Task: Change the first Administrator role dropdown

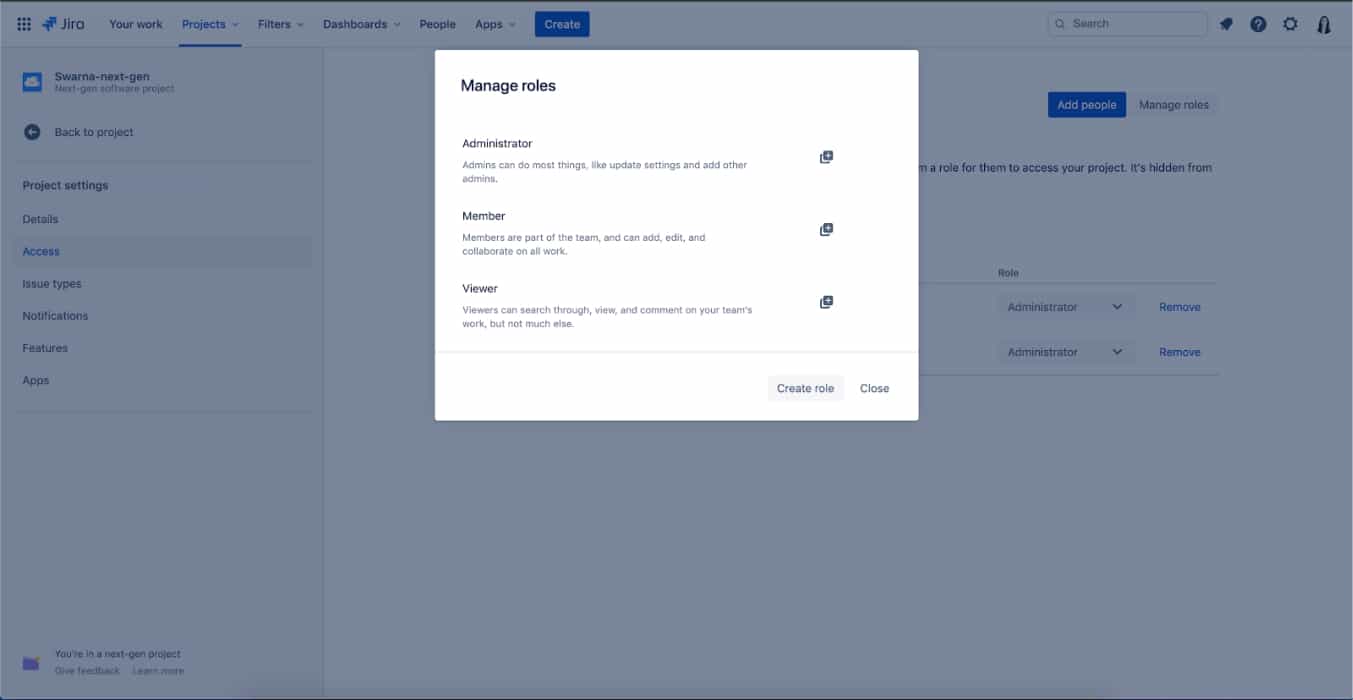Action: click(1064, 306)
